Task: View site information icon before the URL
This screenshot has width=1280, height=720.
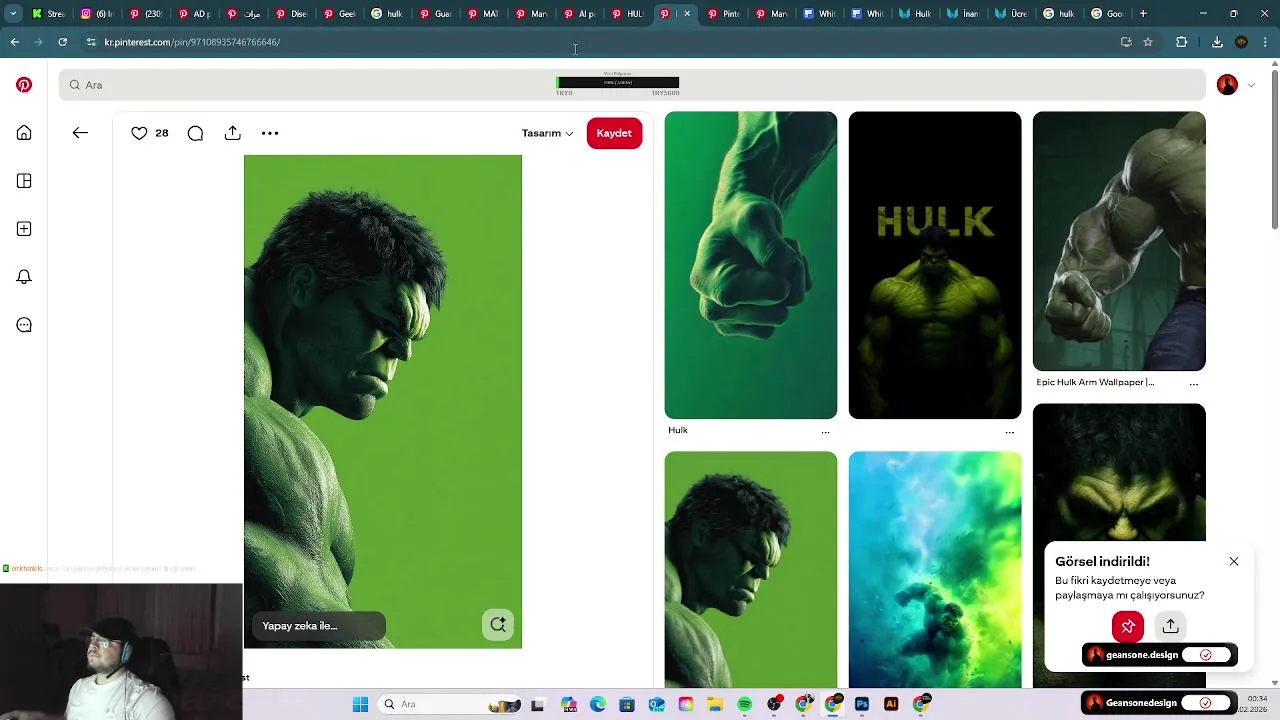Action: coord(91,42)
